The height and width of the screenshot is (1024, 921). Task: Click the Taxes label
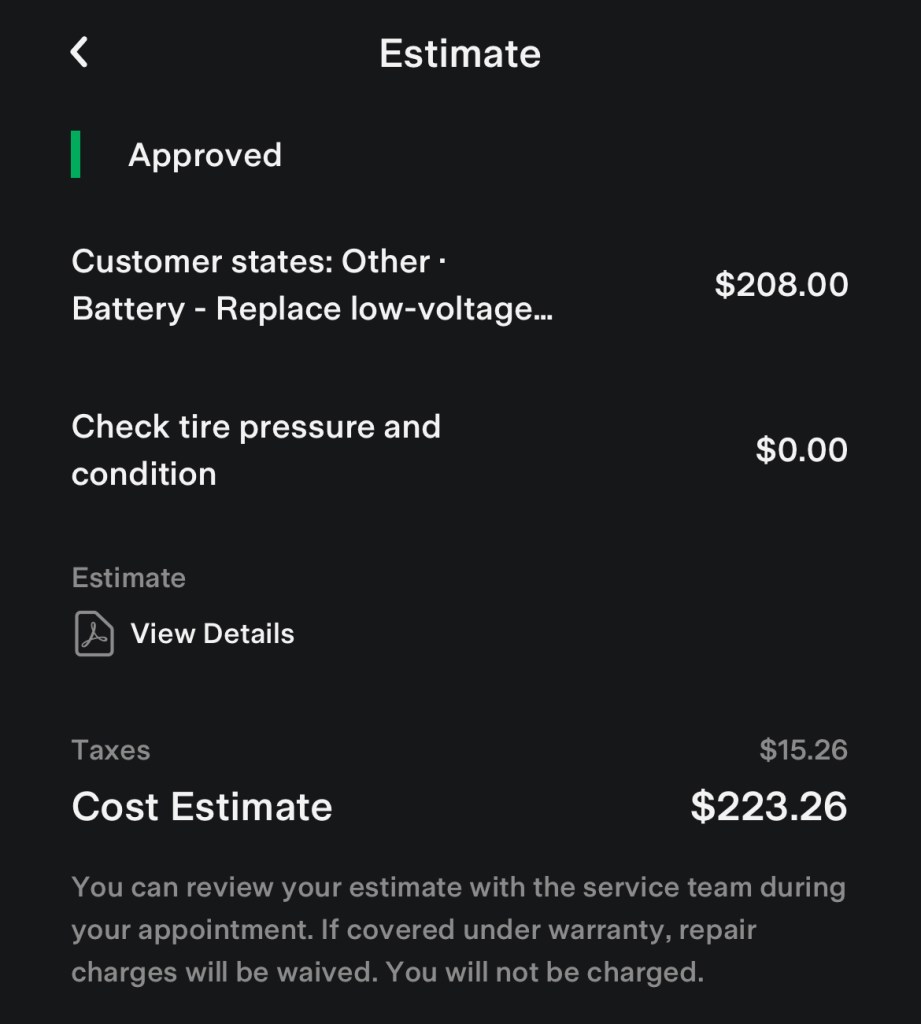(x=111, y=750)
